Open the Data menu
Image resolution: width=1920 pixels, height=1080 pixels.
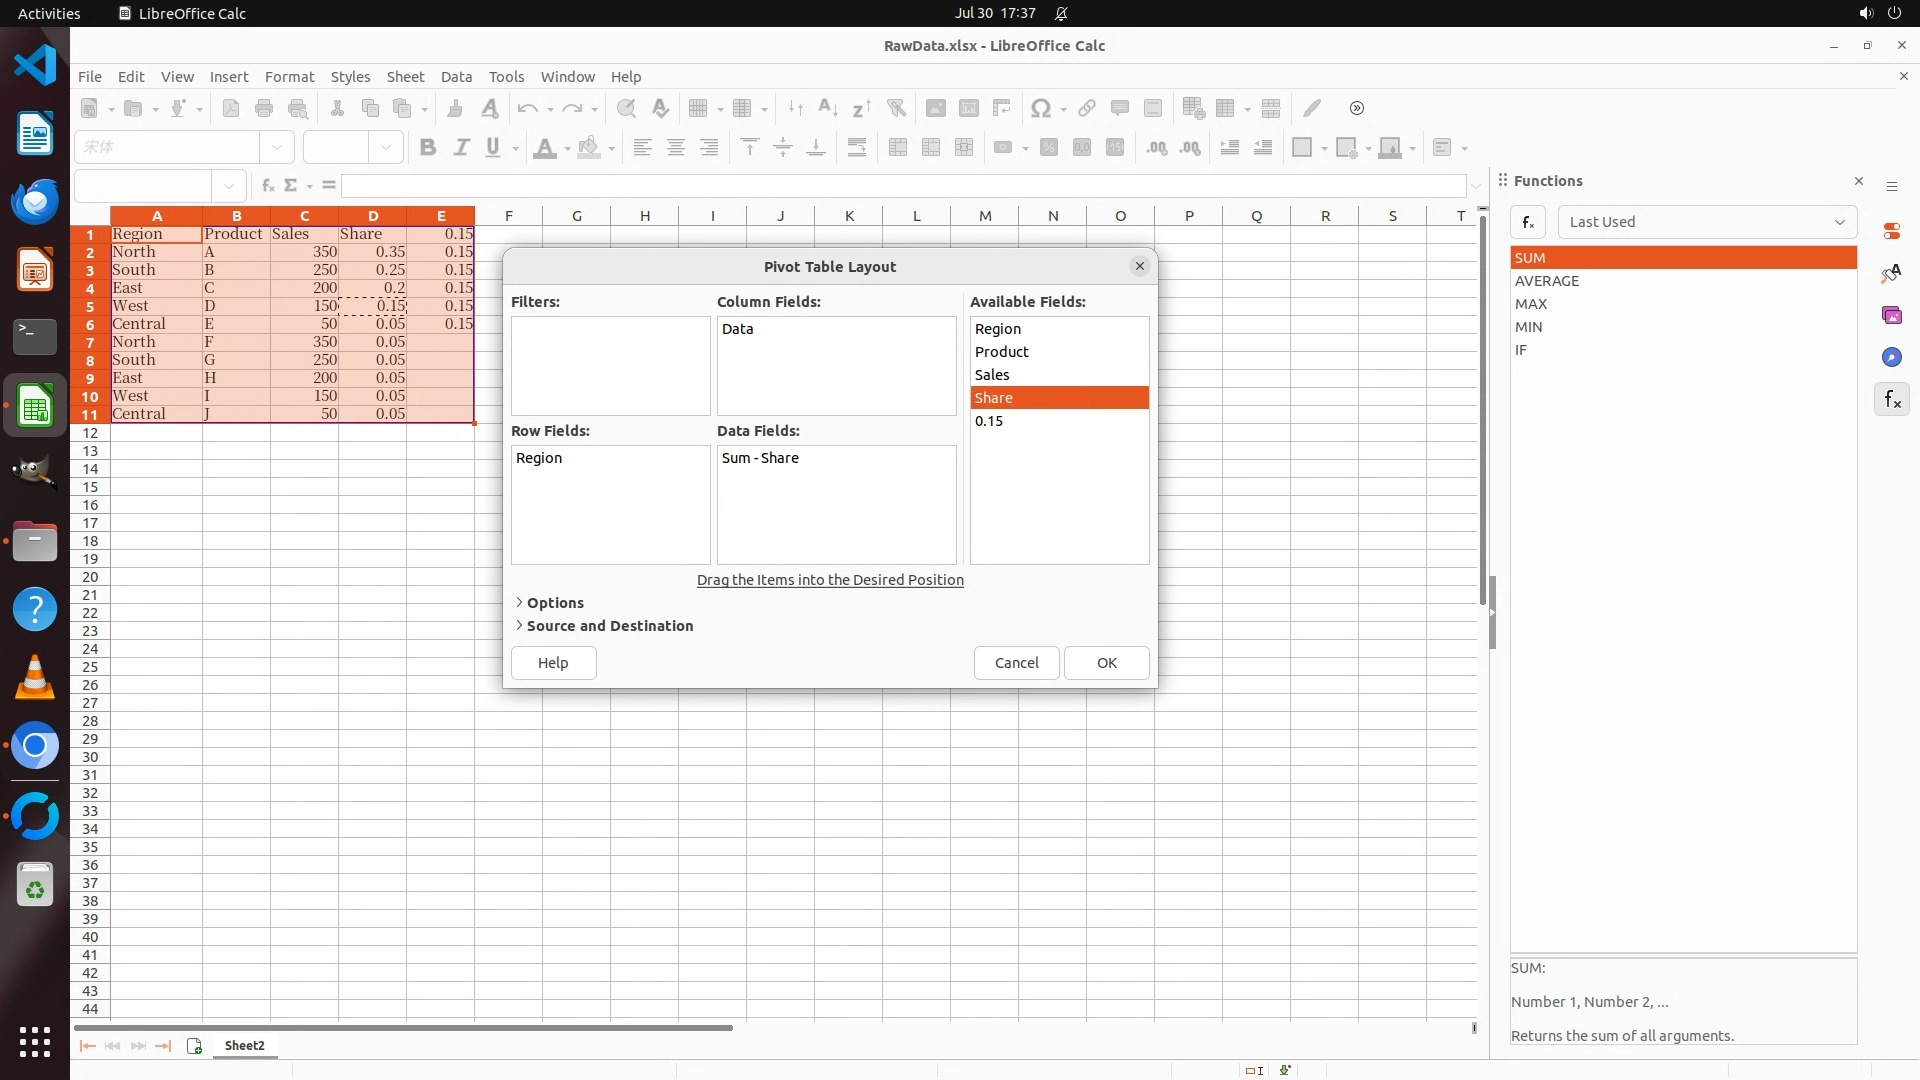point(456,76)
